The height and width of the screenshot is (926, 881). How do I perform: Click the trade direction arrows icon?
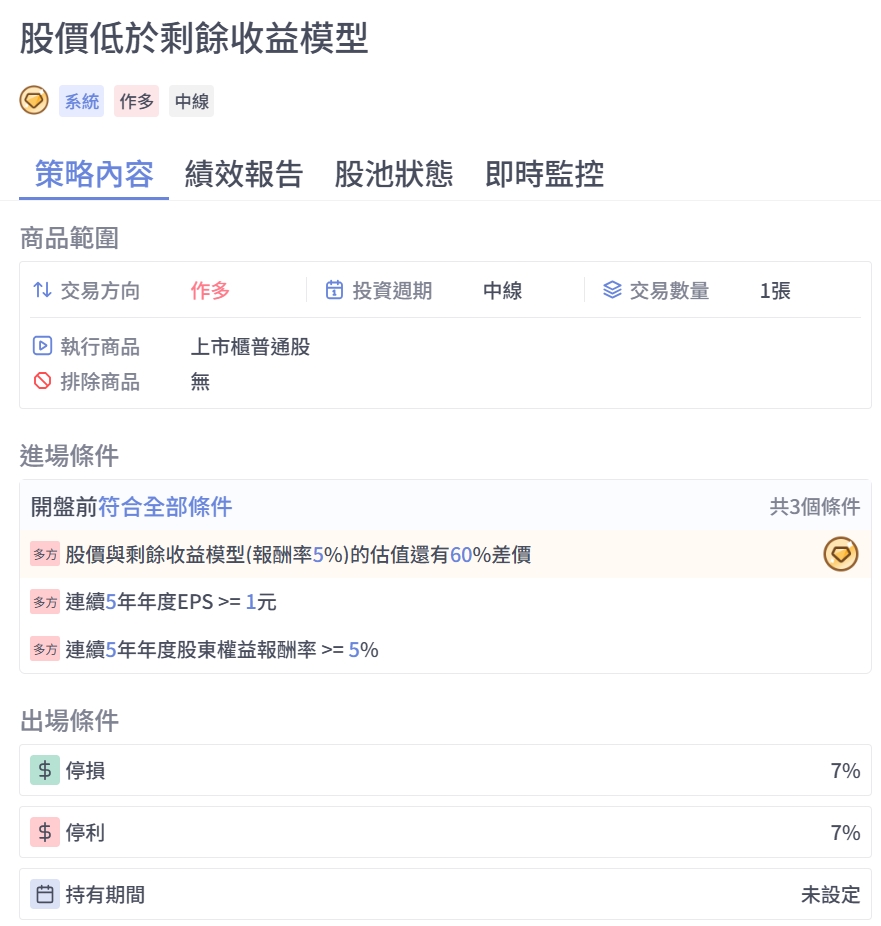coord(42,290)
